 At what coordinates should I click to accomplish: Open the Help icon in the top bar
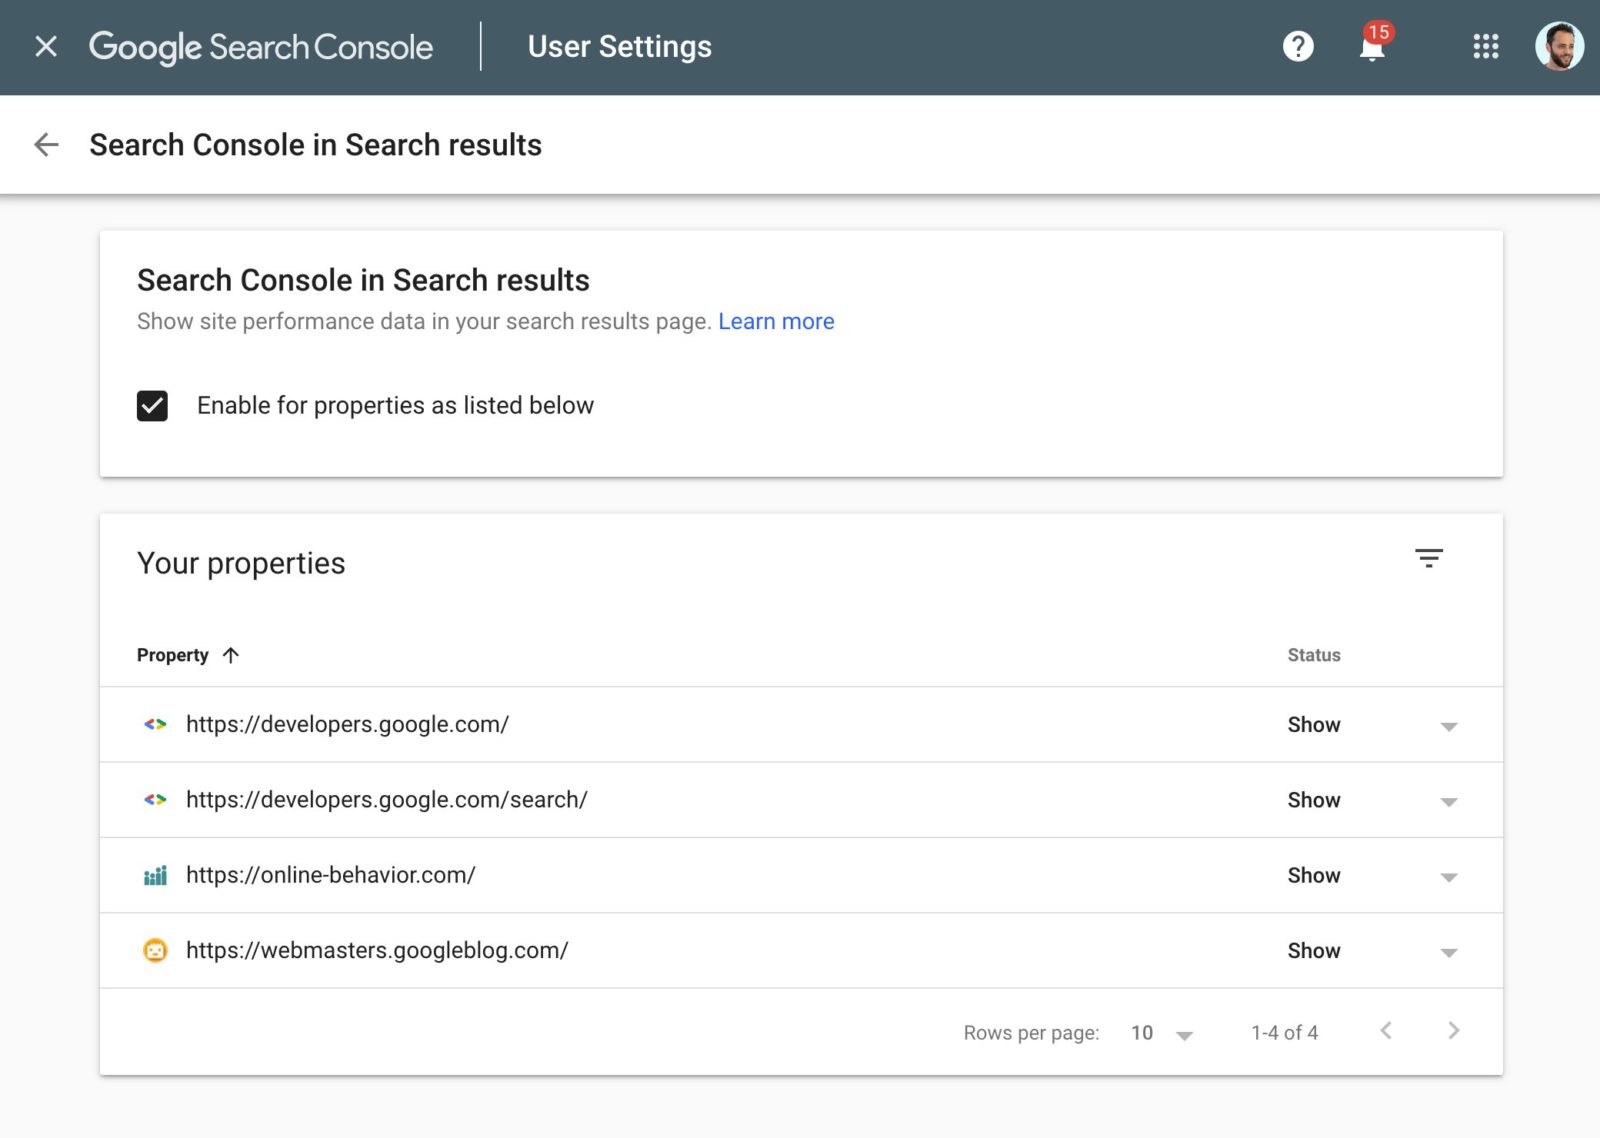[x=1297, y=46]
